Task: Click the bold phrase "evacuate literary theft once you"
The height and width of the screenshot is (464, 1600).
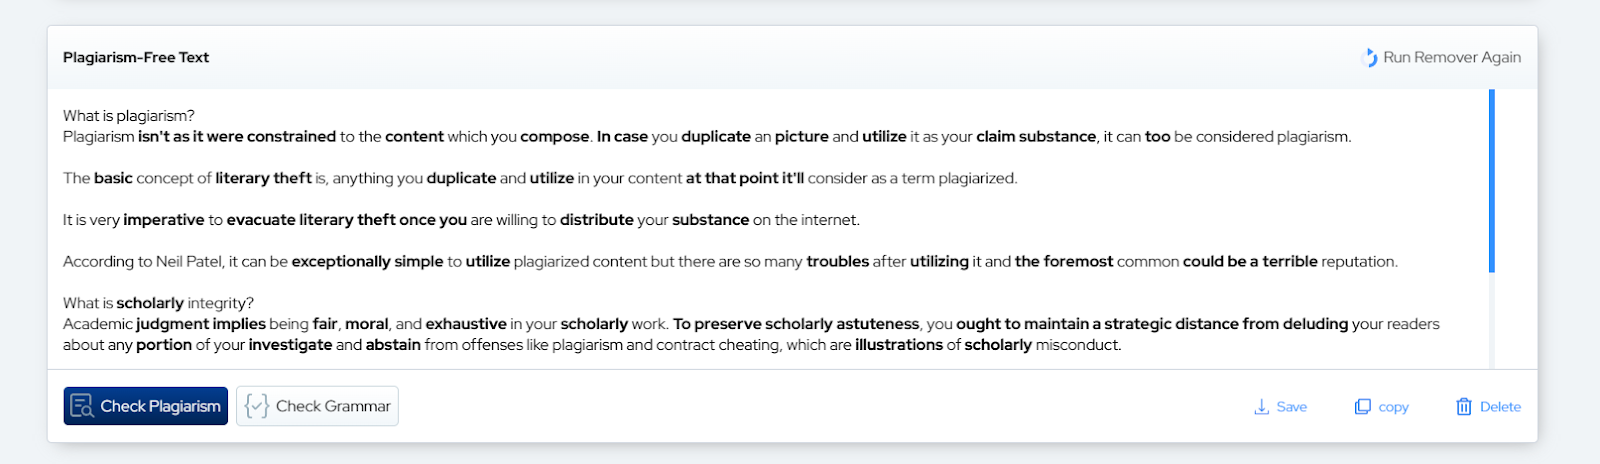Action: [x=346, y=220]
